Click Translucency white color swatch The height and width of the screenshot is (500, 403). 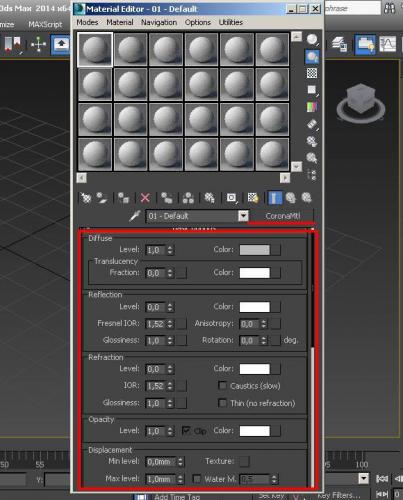(x=255, y=273)
